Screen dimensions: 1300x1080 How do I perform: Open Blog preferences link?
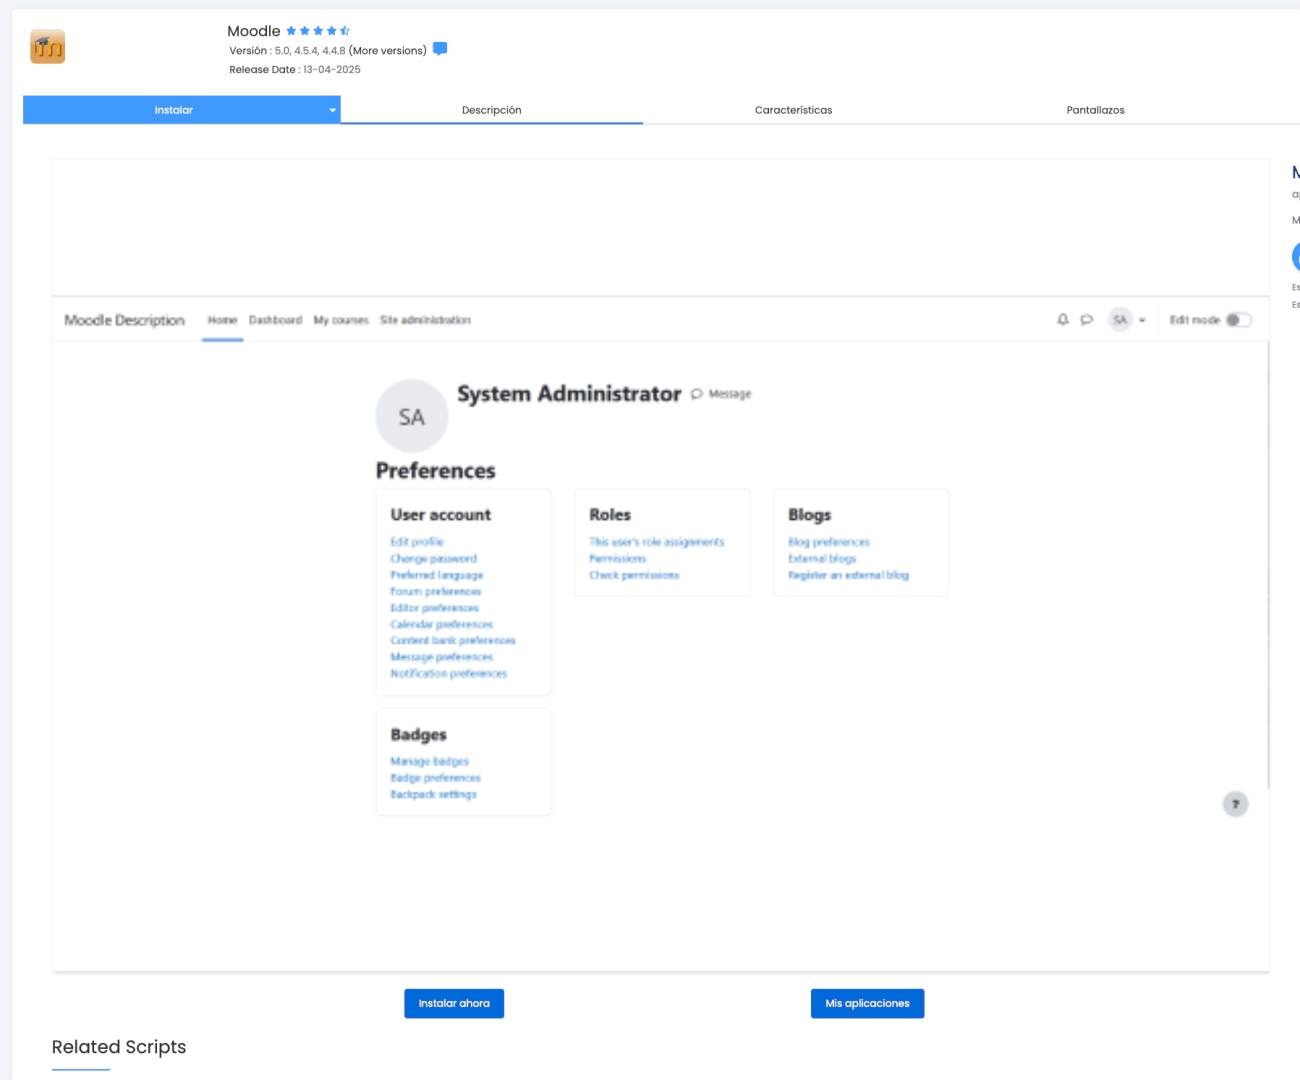click(x=829, y=542)
